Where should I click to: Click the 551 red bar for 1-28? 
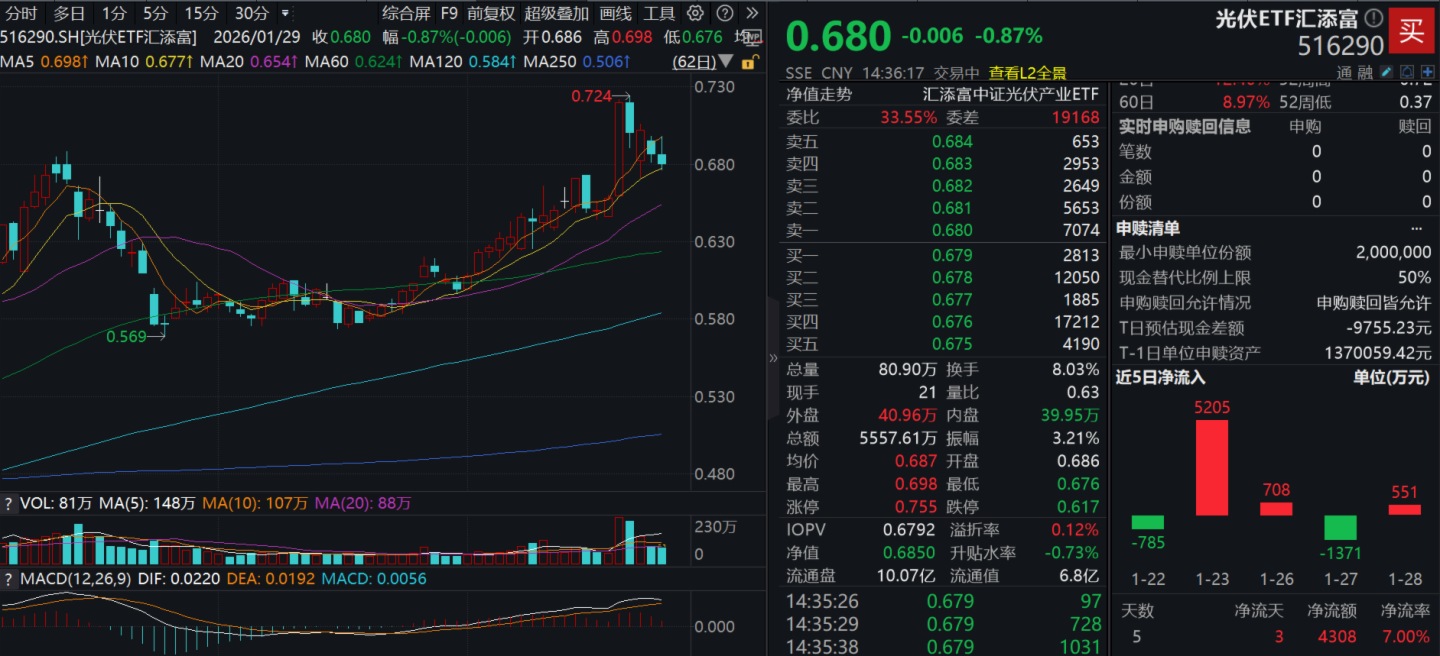[x=1404, y=510]
